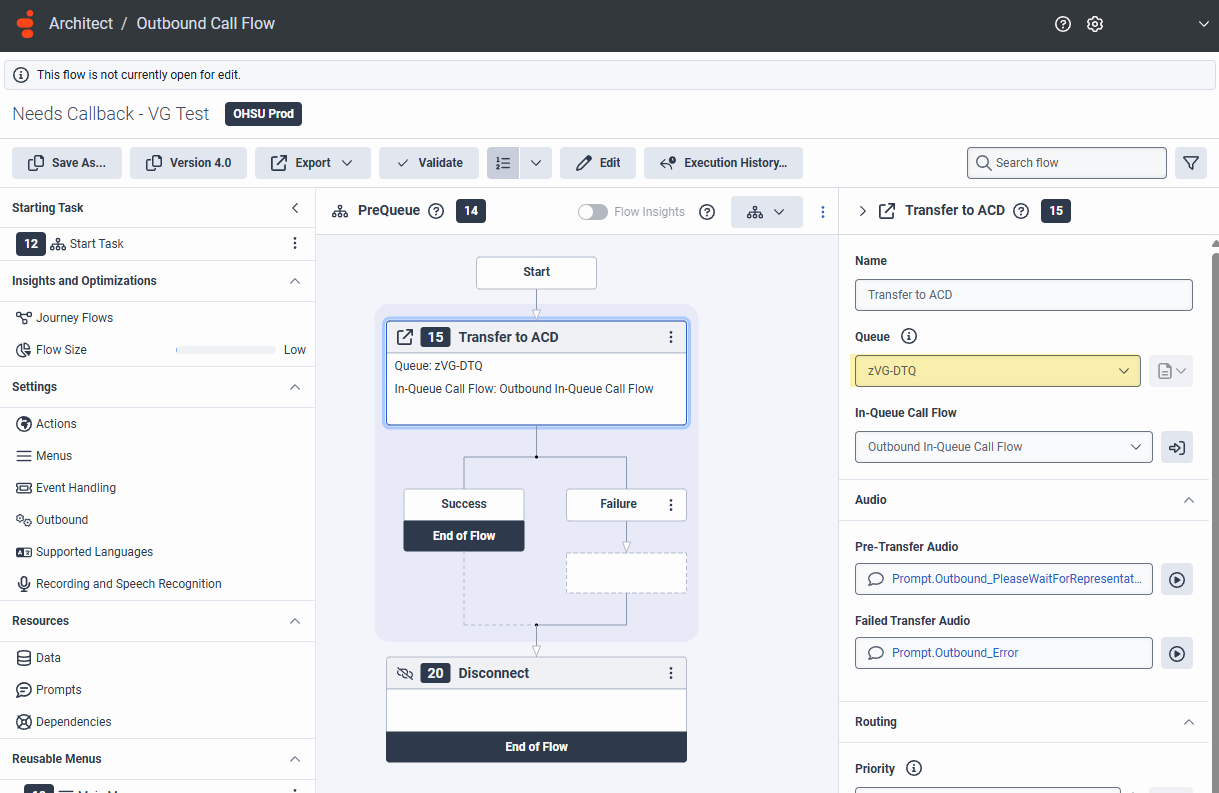Click the flow not open info icon
The height and width of the screenshot is (793, 1219).
21,75
